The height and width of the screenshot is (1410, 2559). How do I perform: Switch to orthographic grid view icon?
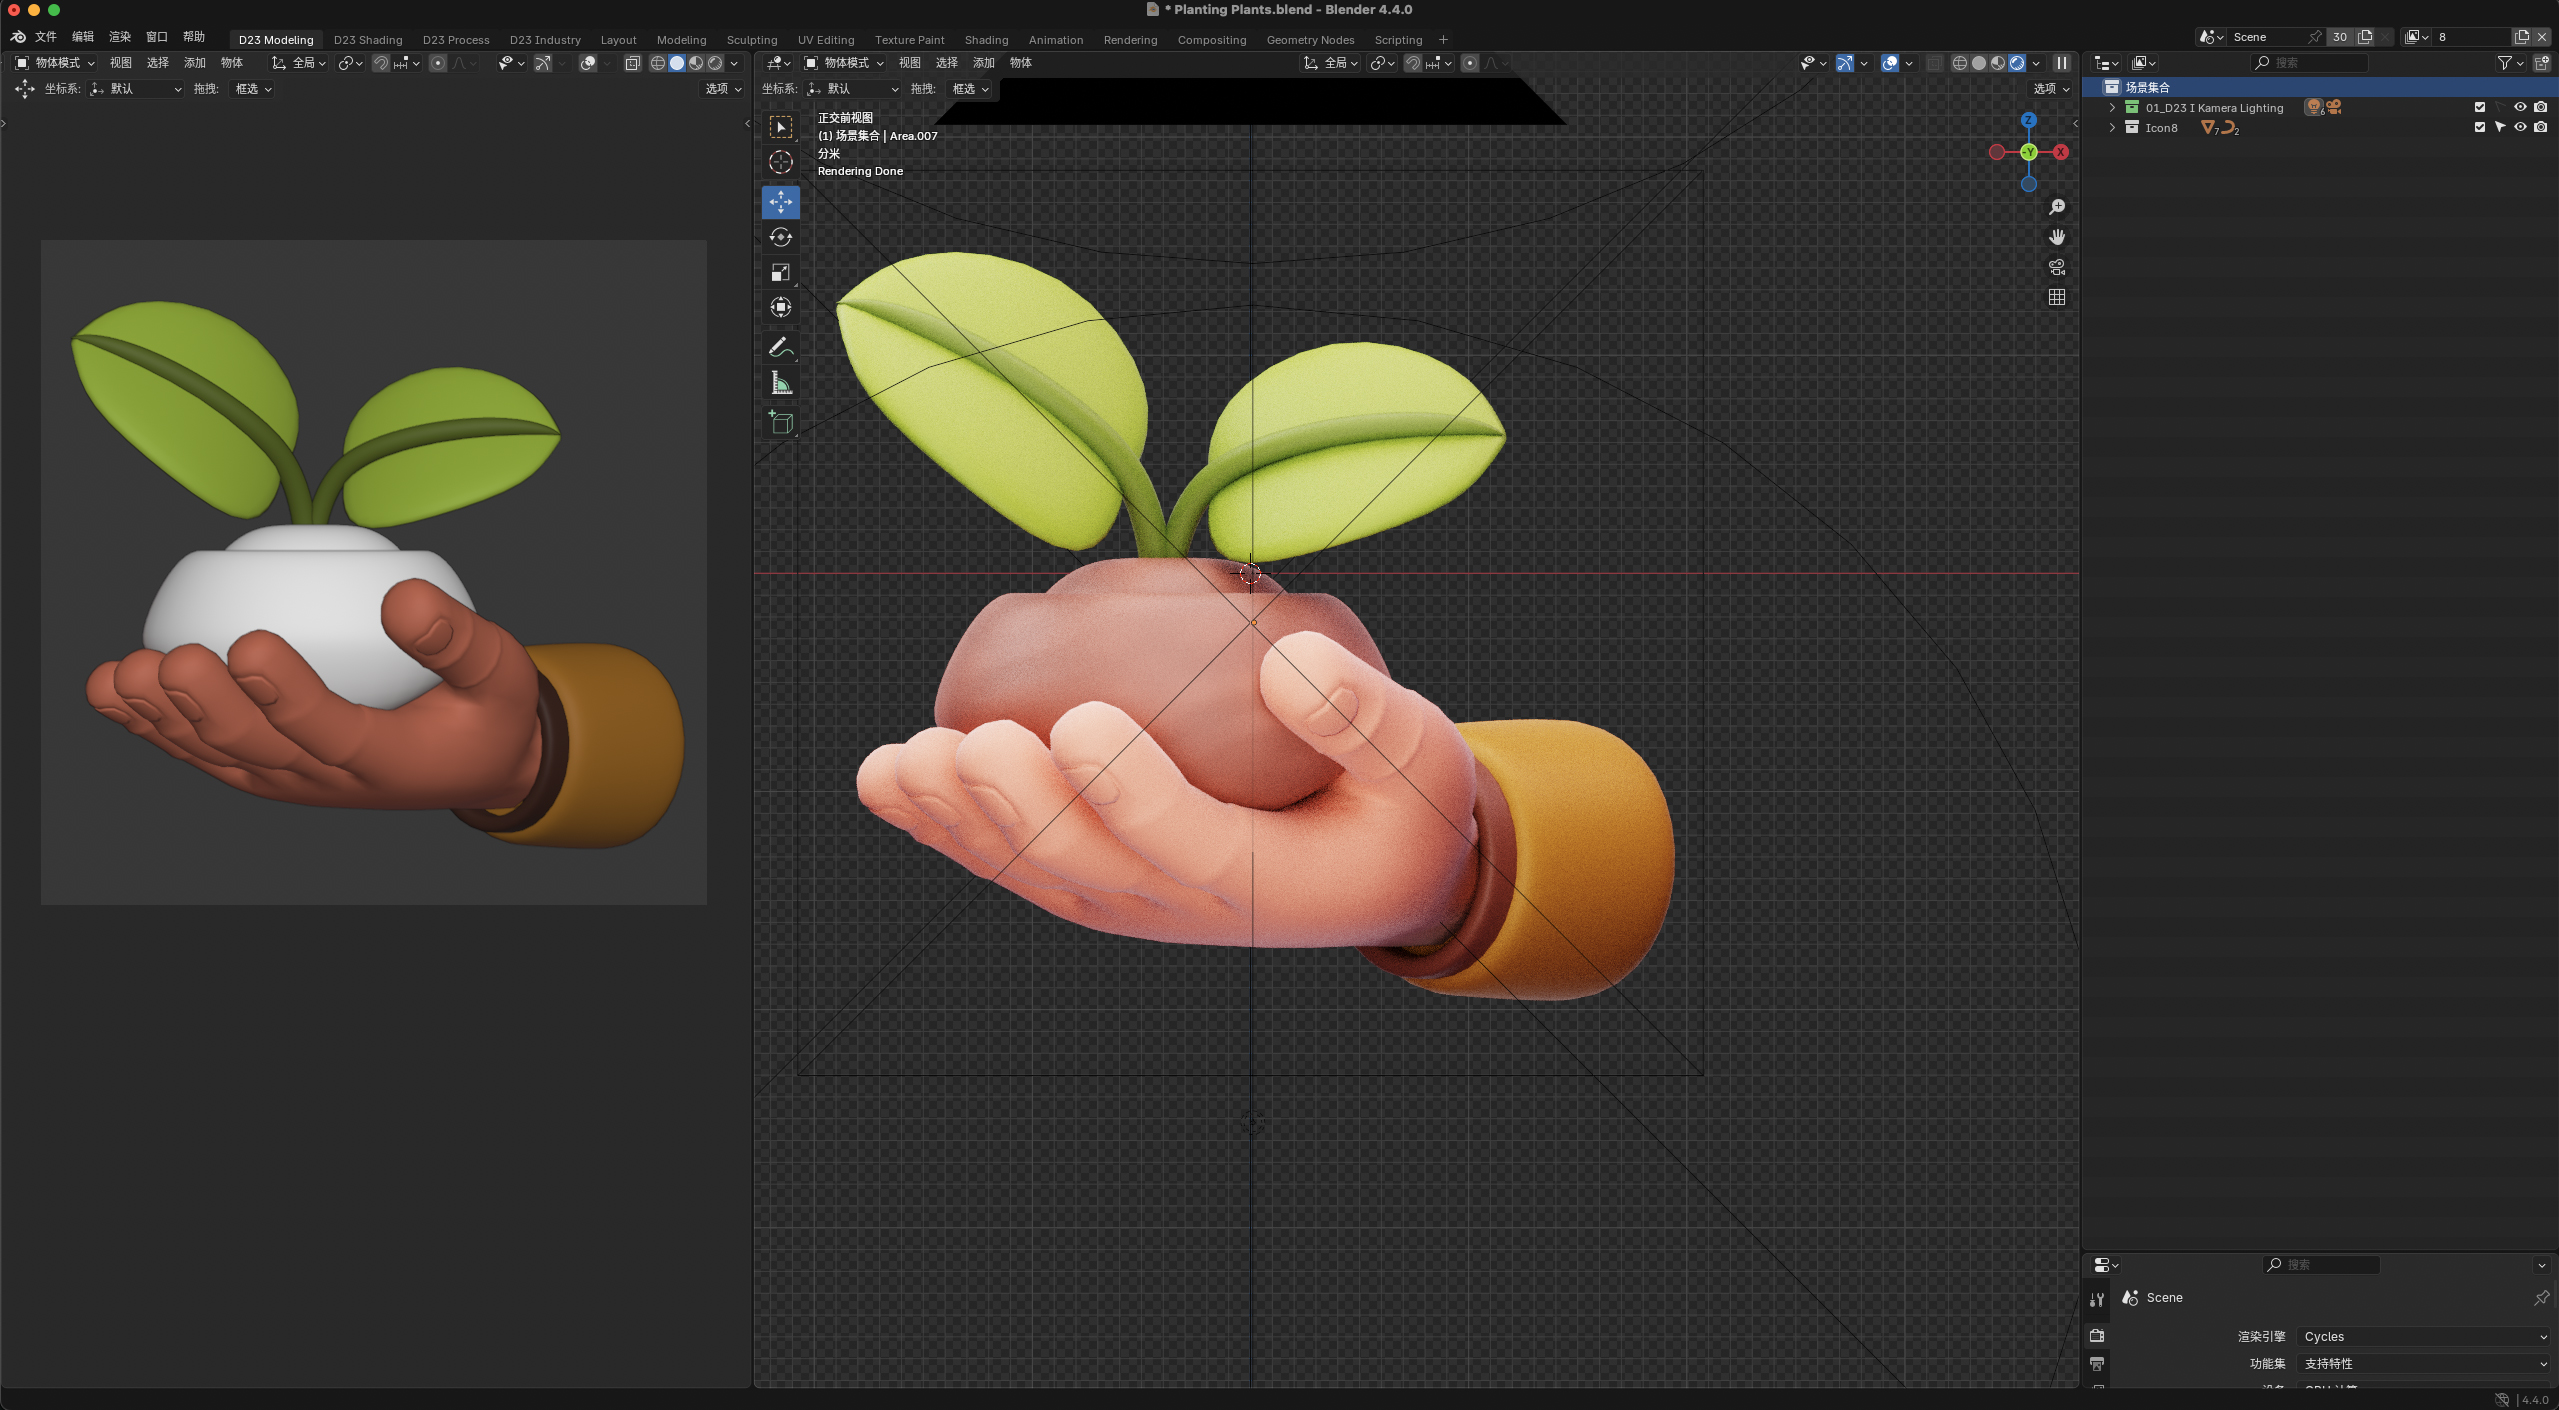pos(2056,297)
